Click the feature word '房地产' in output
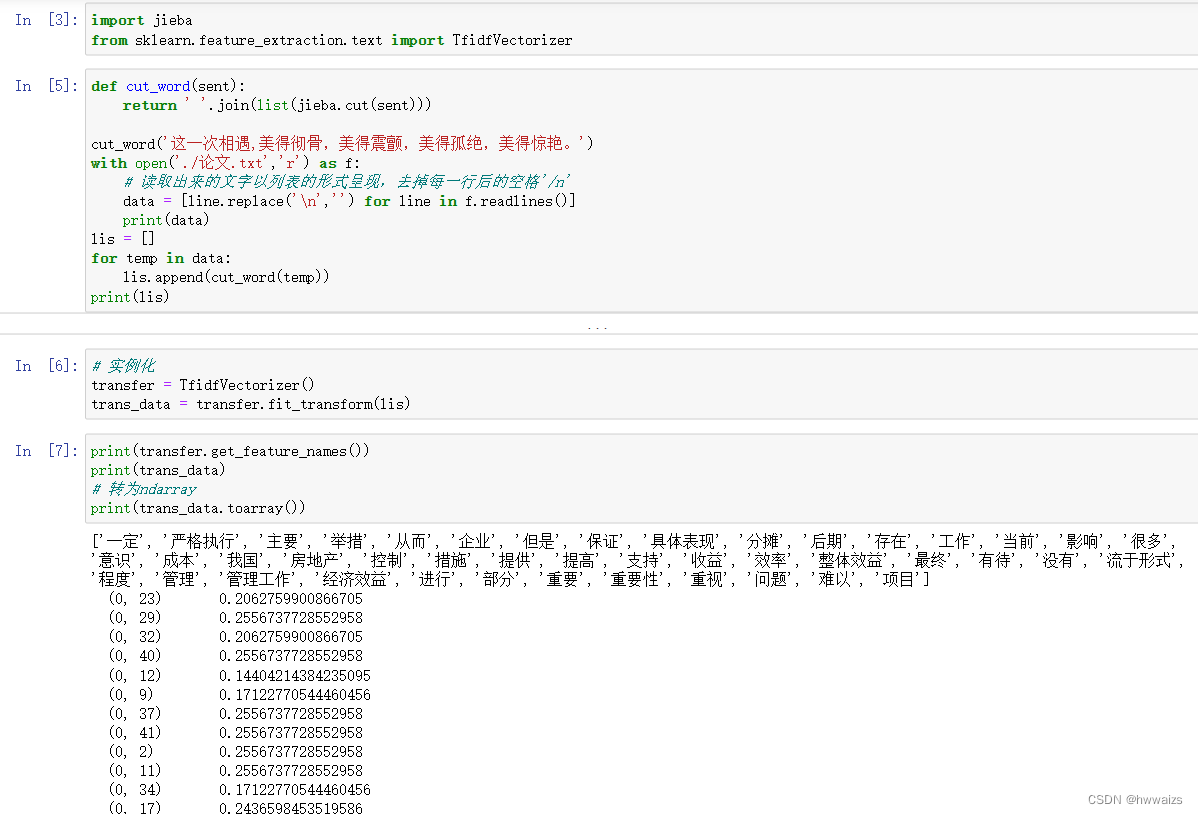 315,560
